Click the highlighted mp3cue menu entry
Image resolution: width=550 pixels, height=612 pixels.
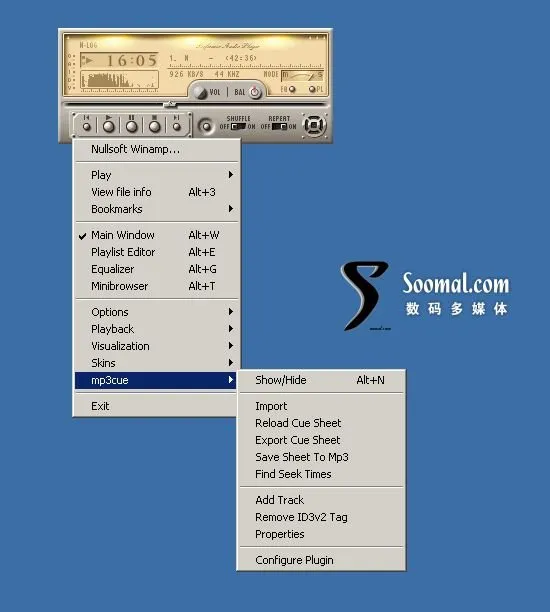pos(156,380)
